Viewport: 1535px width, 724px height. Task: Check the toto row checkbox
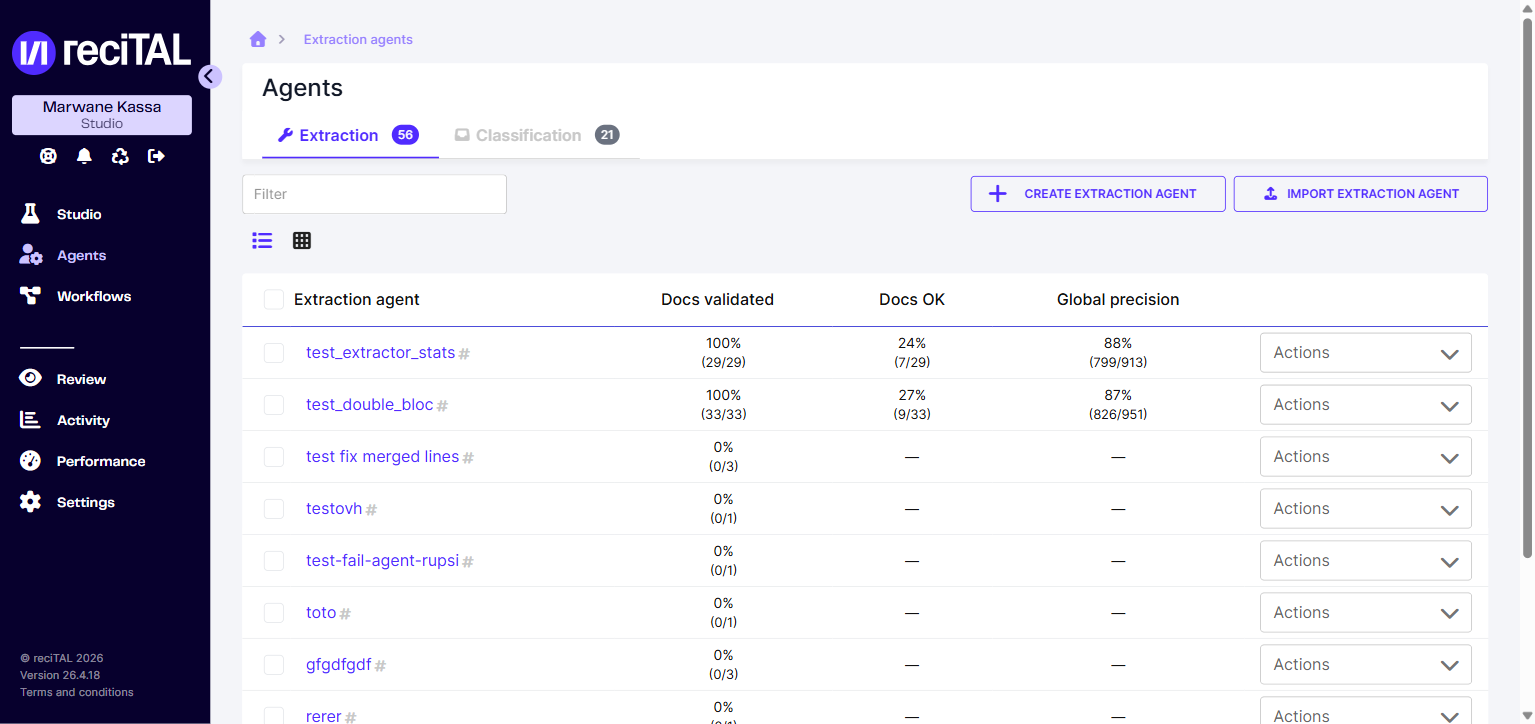tap(274, 613)
